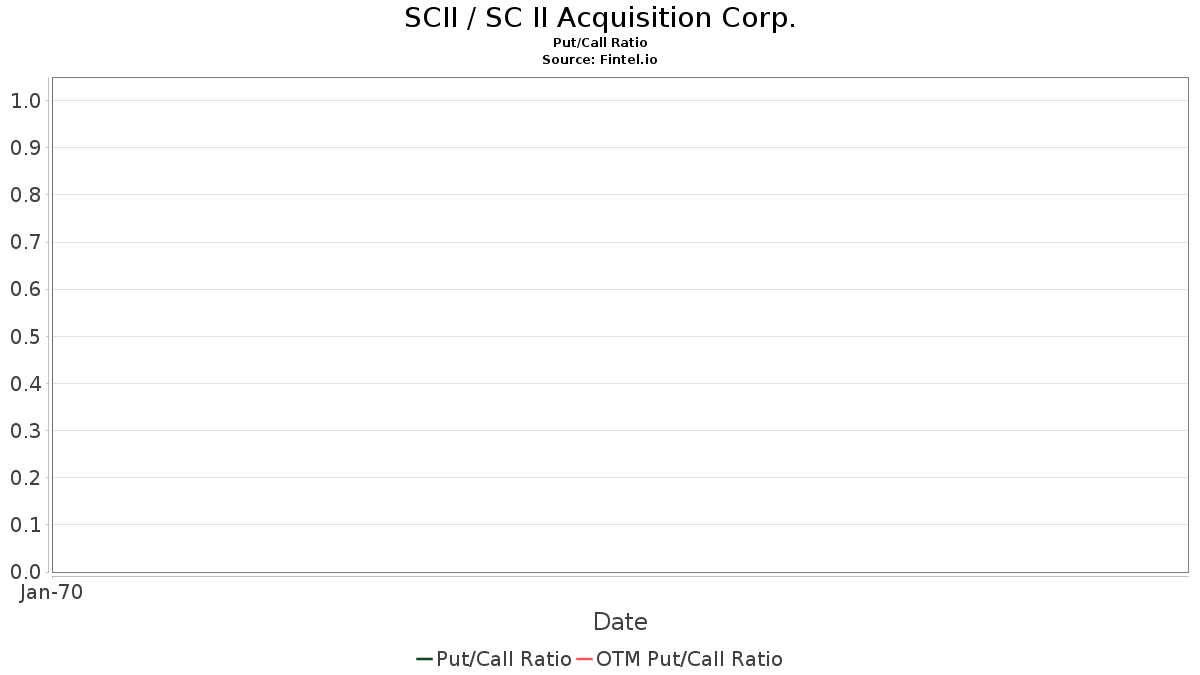Viewport: 1200px width, 675px height.
Task: Click the 0.1 y-axis label
Action: tap(25, 525)
